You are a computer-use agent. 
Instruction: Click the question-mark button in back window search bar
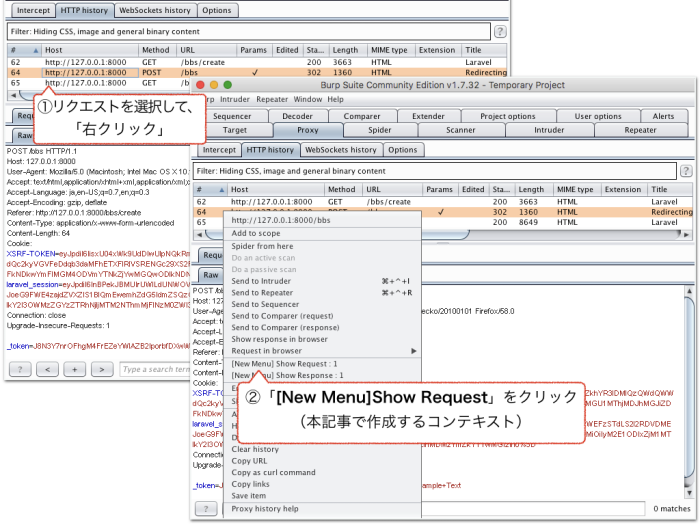tap(20, 369)
